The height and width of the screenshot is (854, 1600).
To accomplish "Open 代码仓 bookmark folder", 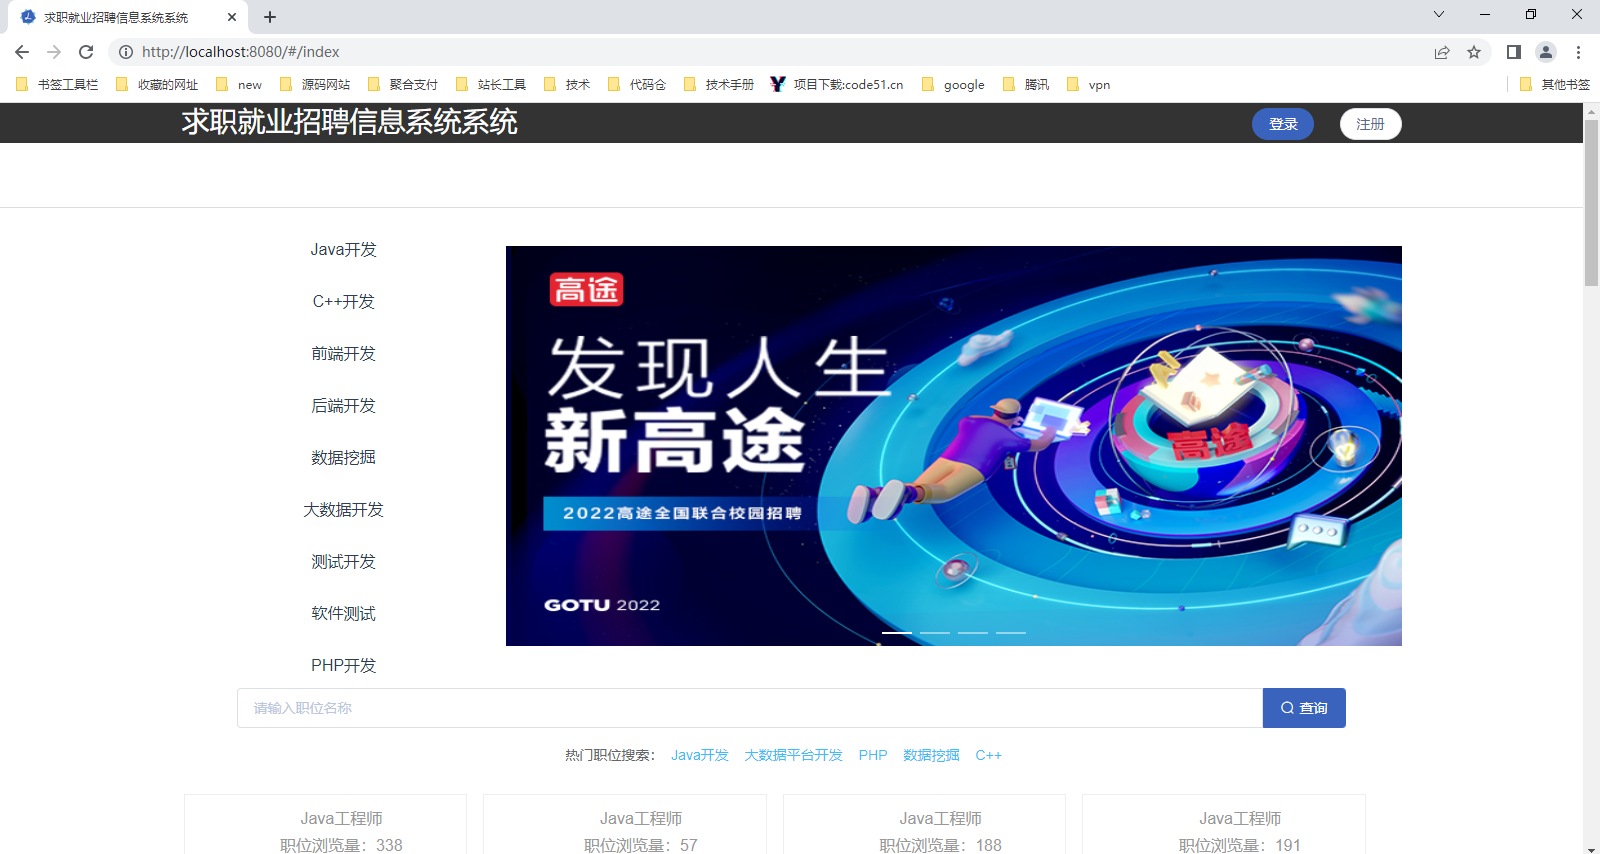I will (x=637, y=85).
